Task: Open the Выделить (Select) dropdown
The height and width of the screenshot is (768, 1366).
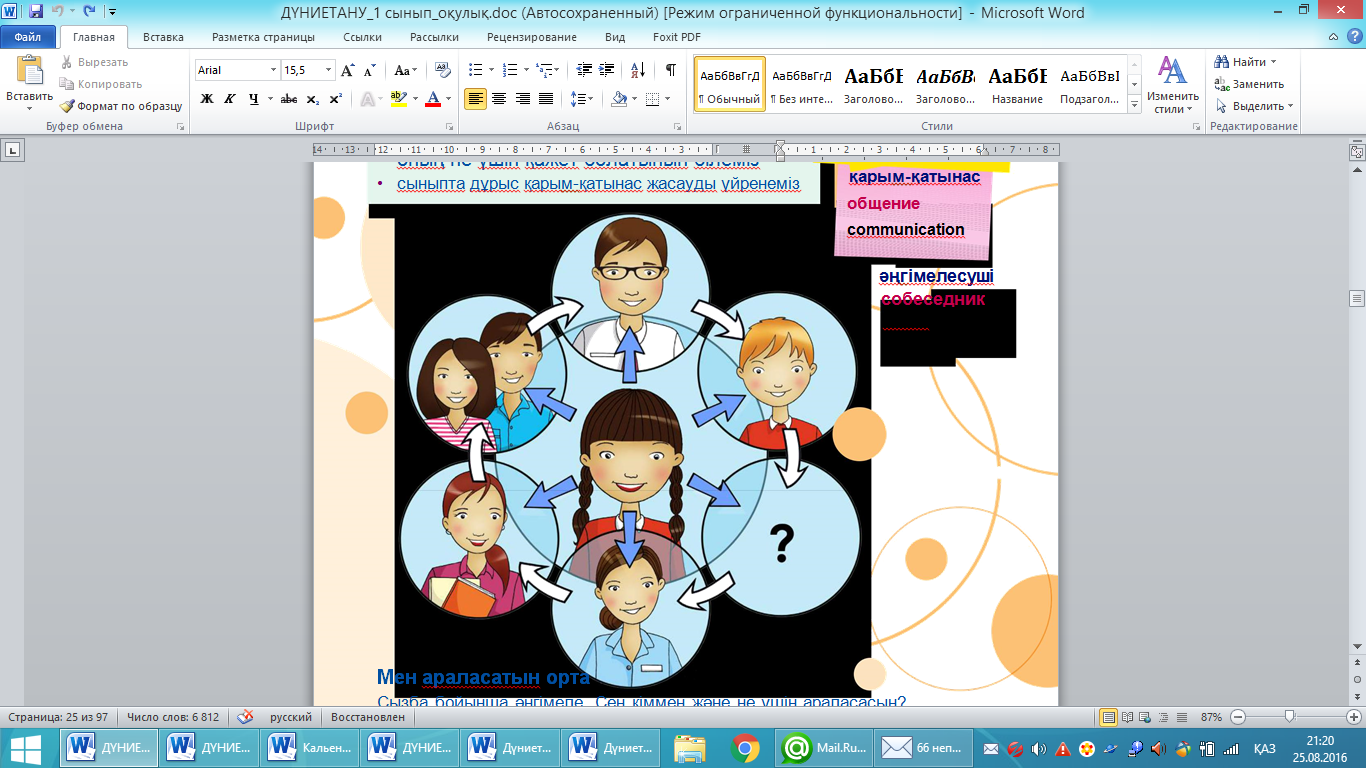Action: click(1254, 106)
